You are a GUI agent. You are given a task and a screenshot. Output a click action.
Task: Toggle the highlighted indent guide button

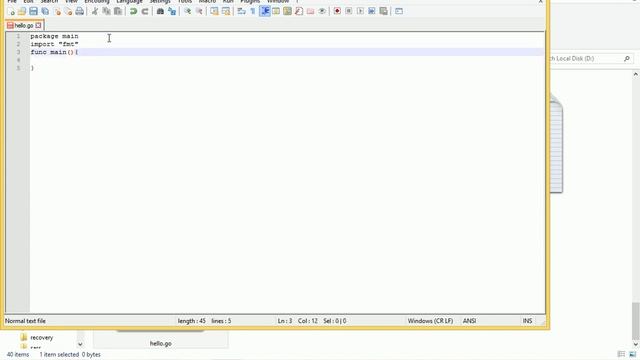[264, 11]
